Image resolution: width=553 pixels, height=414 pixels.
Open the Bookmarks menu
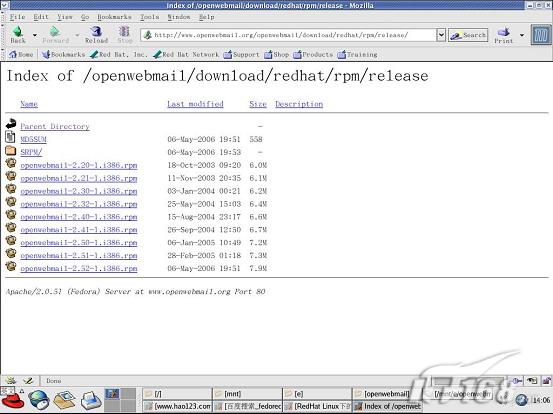coord(114,17)
